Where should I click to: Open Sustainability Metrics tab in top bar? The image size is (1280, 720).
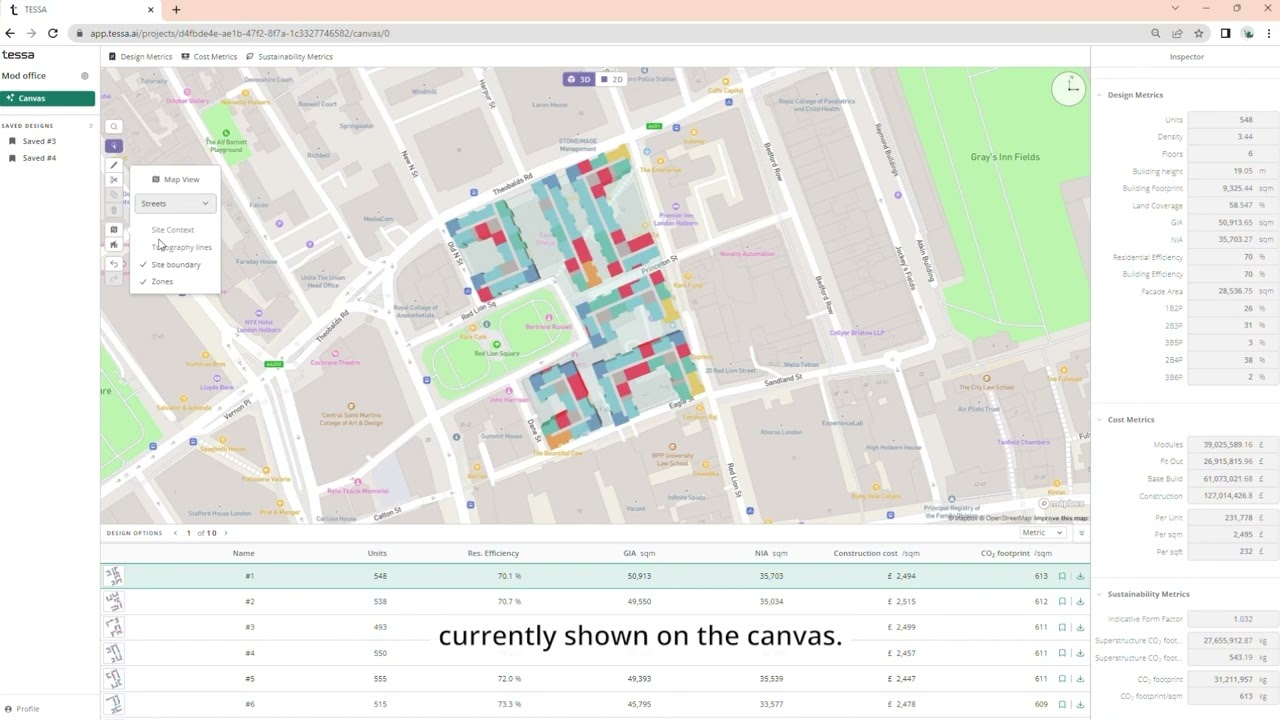click(289, 57)
